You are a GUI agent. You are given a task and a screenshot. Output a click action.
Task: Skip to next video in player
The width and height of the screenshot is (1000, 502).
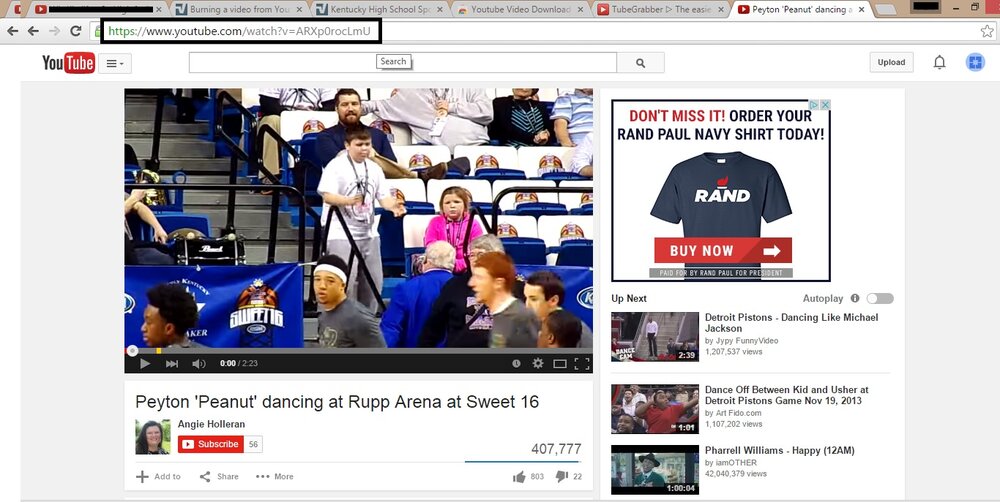172,364
